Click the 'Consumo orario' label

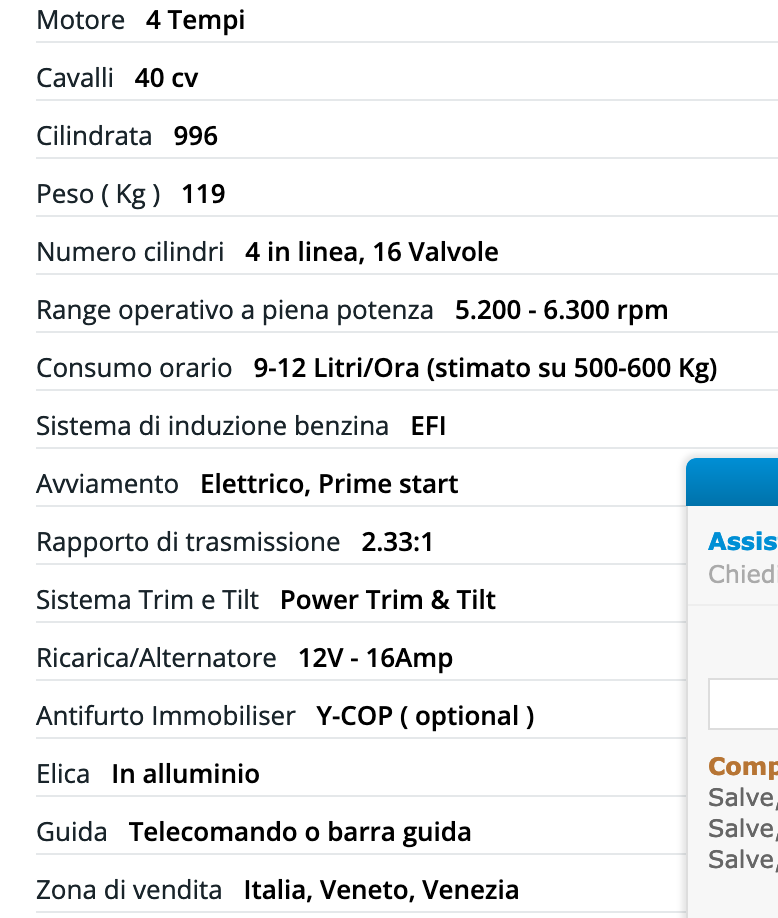pyautogui.click(x=134, y=368)
